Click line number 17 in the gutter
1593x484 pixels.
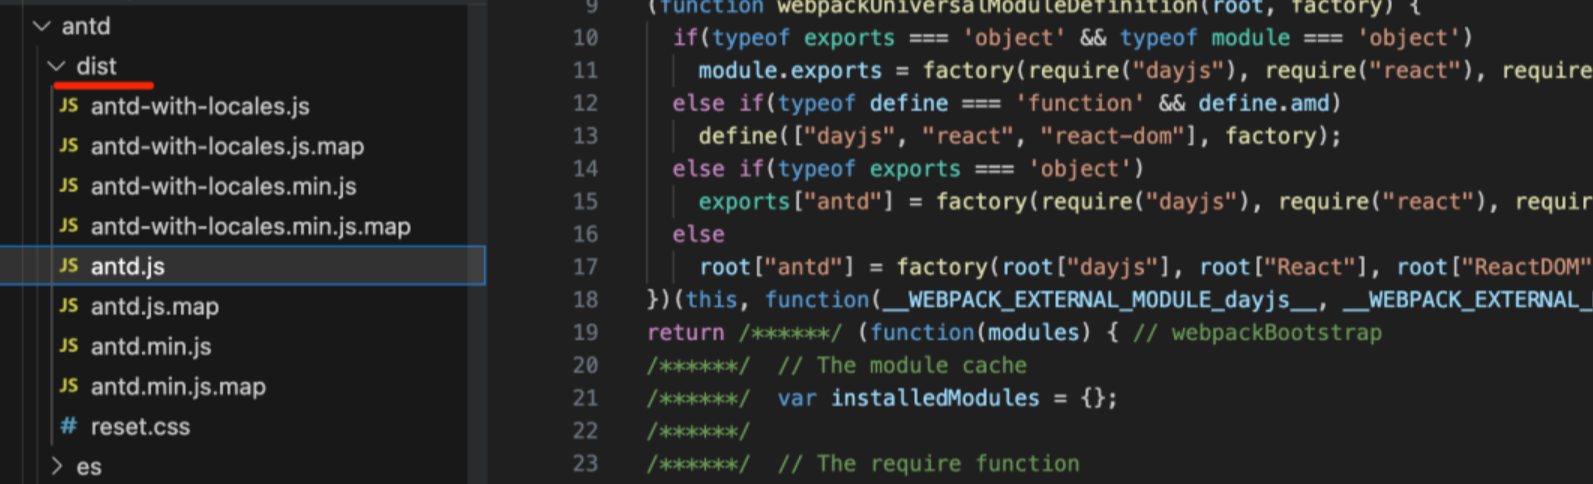click(x=585, y=267)
